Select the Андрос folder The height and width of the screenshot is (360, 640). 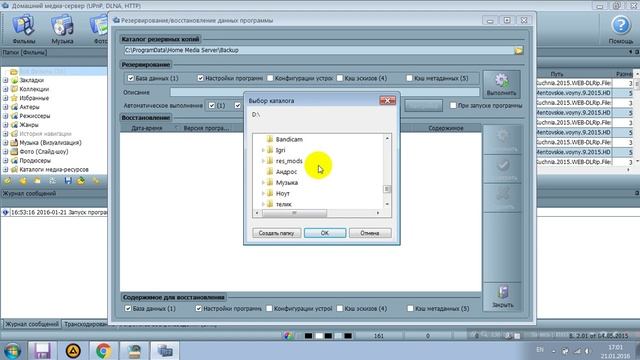point(286,172)
